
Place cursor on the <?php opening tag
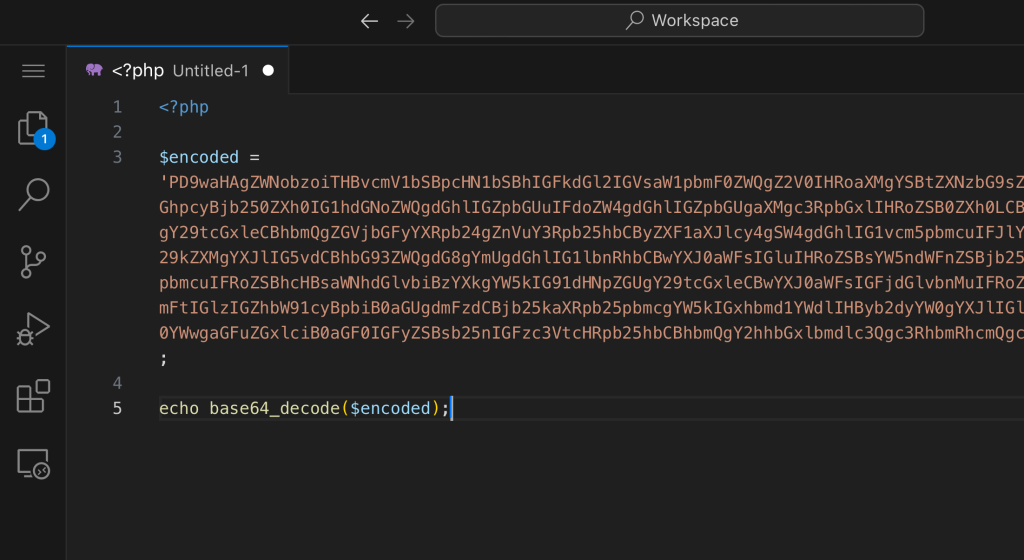coord(184,107)
